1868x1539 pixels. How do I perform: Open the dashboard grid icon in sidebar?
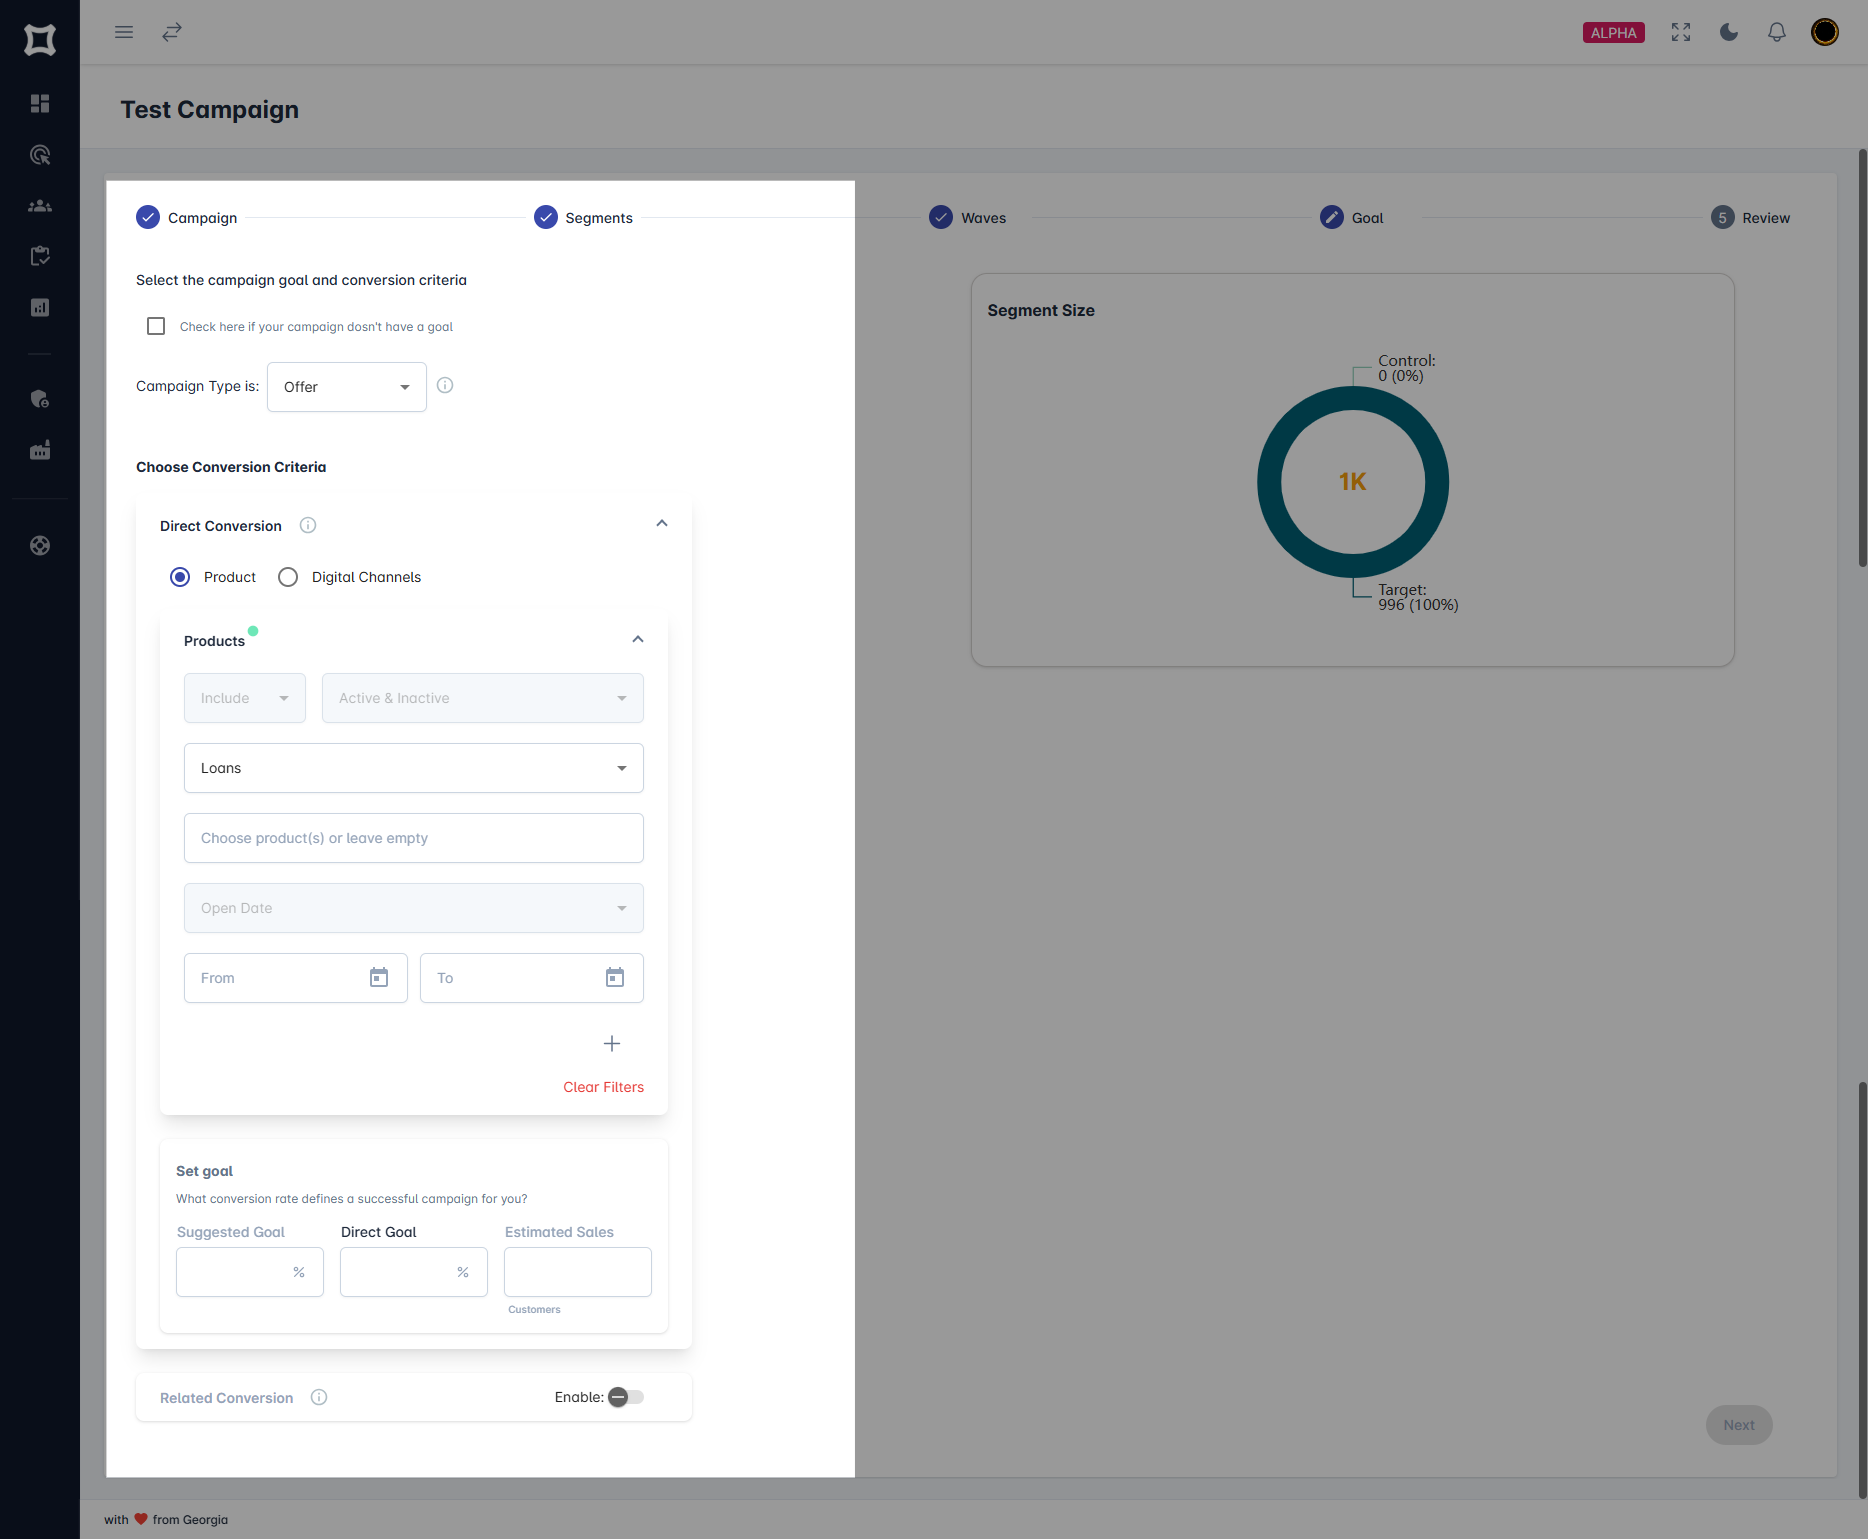40,103
